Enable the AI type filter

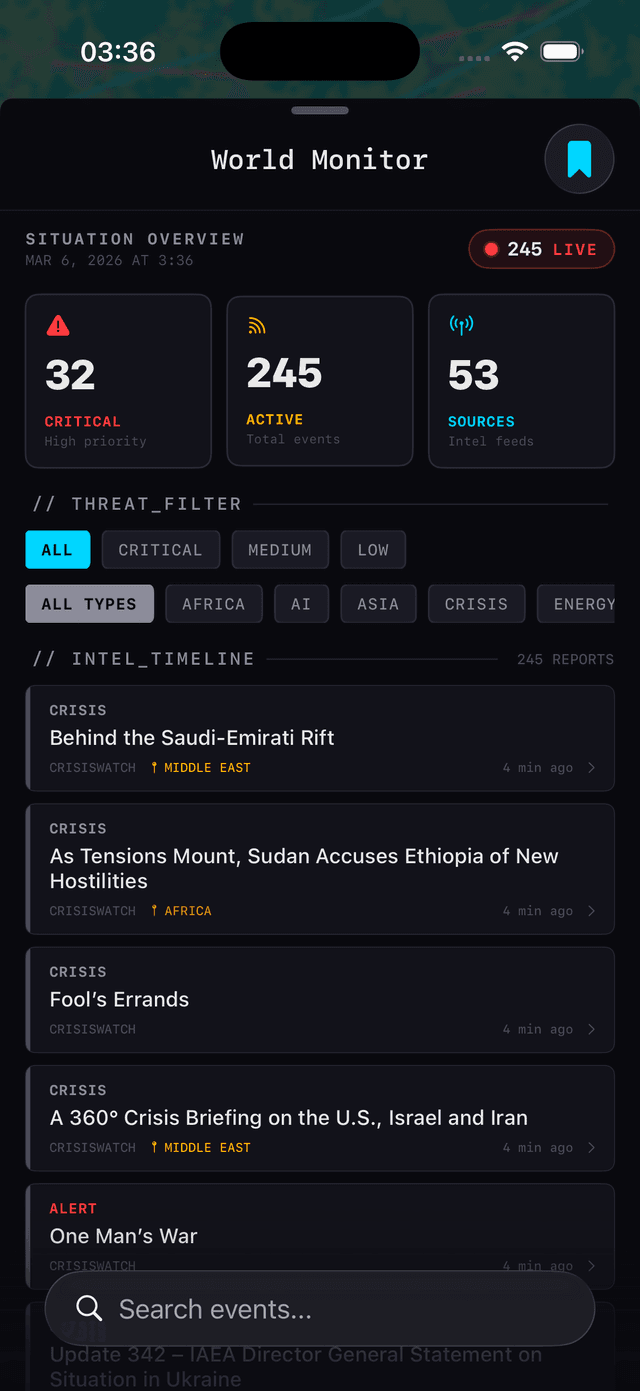point(301,604)
